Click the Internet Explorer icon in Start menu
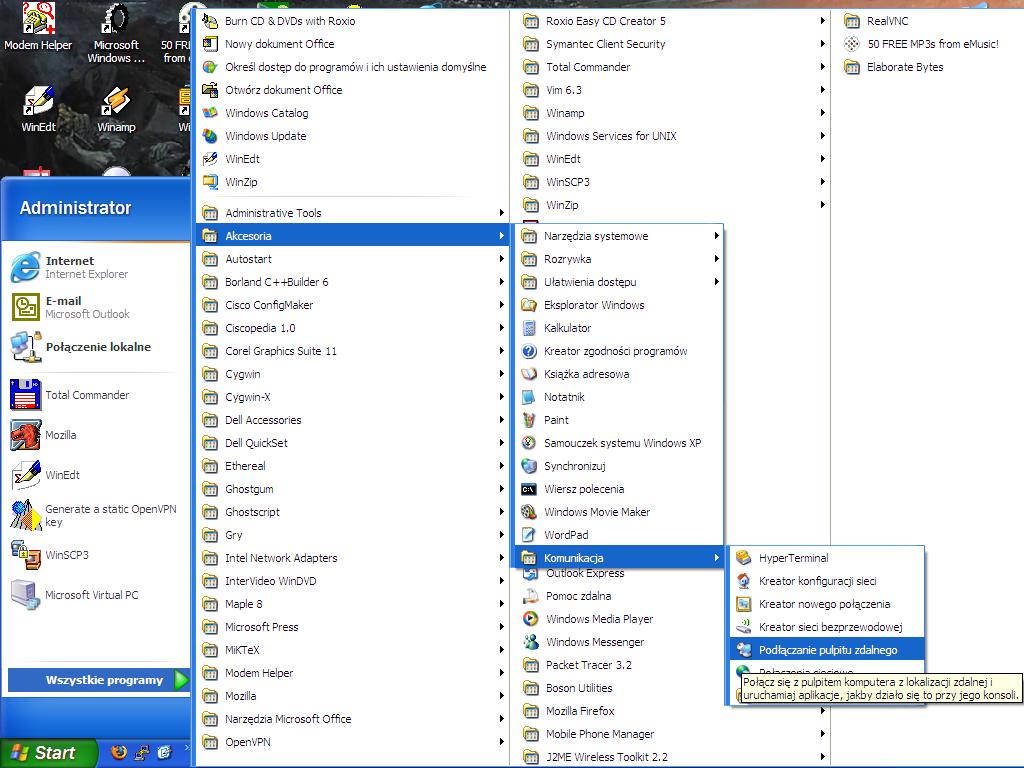Viewport: 1024px width, 768px height. (25, 267)
